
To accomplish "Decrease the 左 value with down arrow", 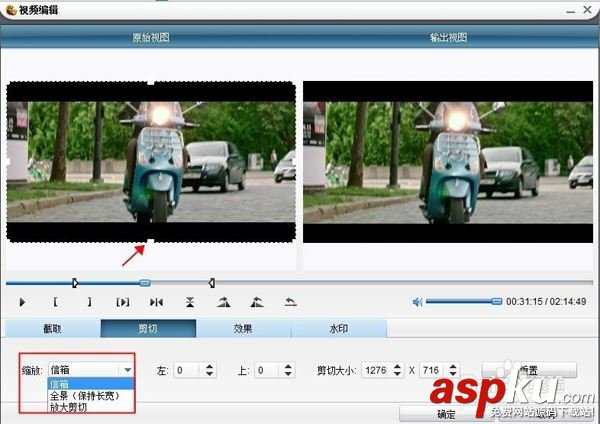I will [x=209, y=374].
